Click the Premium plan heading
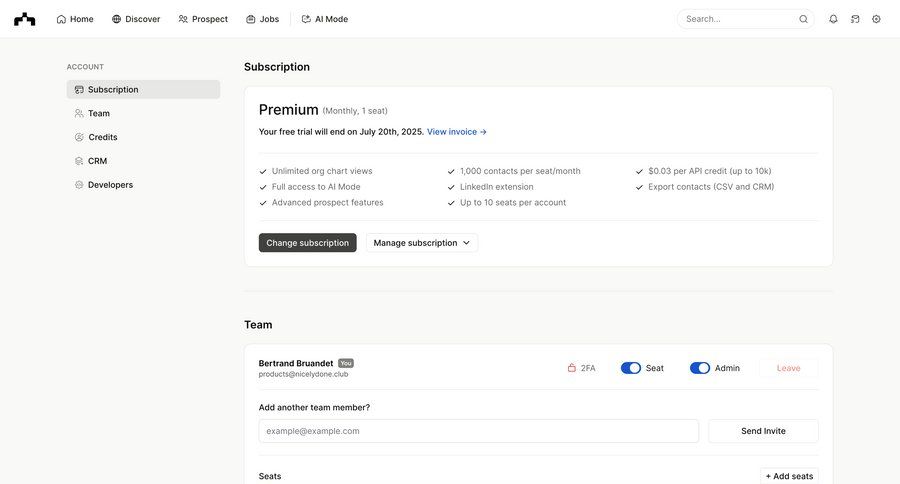900x484 pixels. click(289, 110)
